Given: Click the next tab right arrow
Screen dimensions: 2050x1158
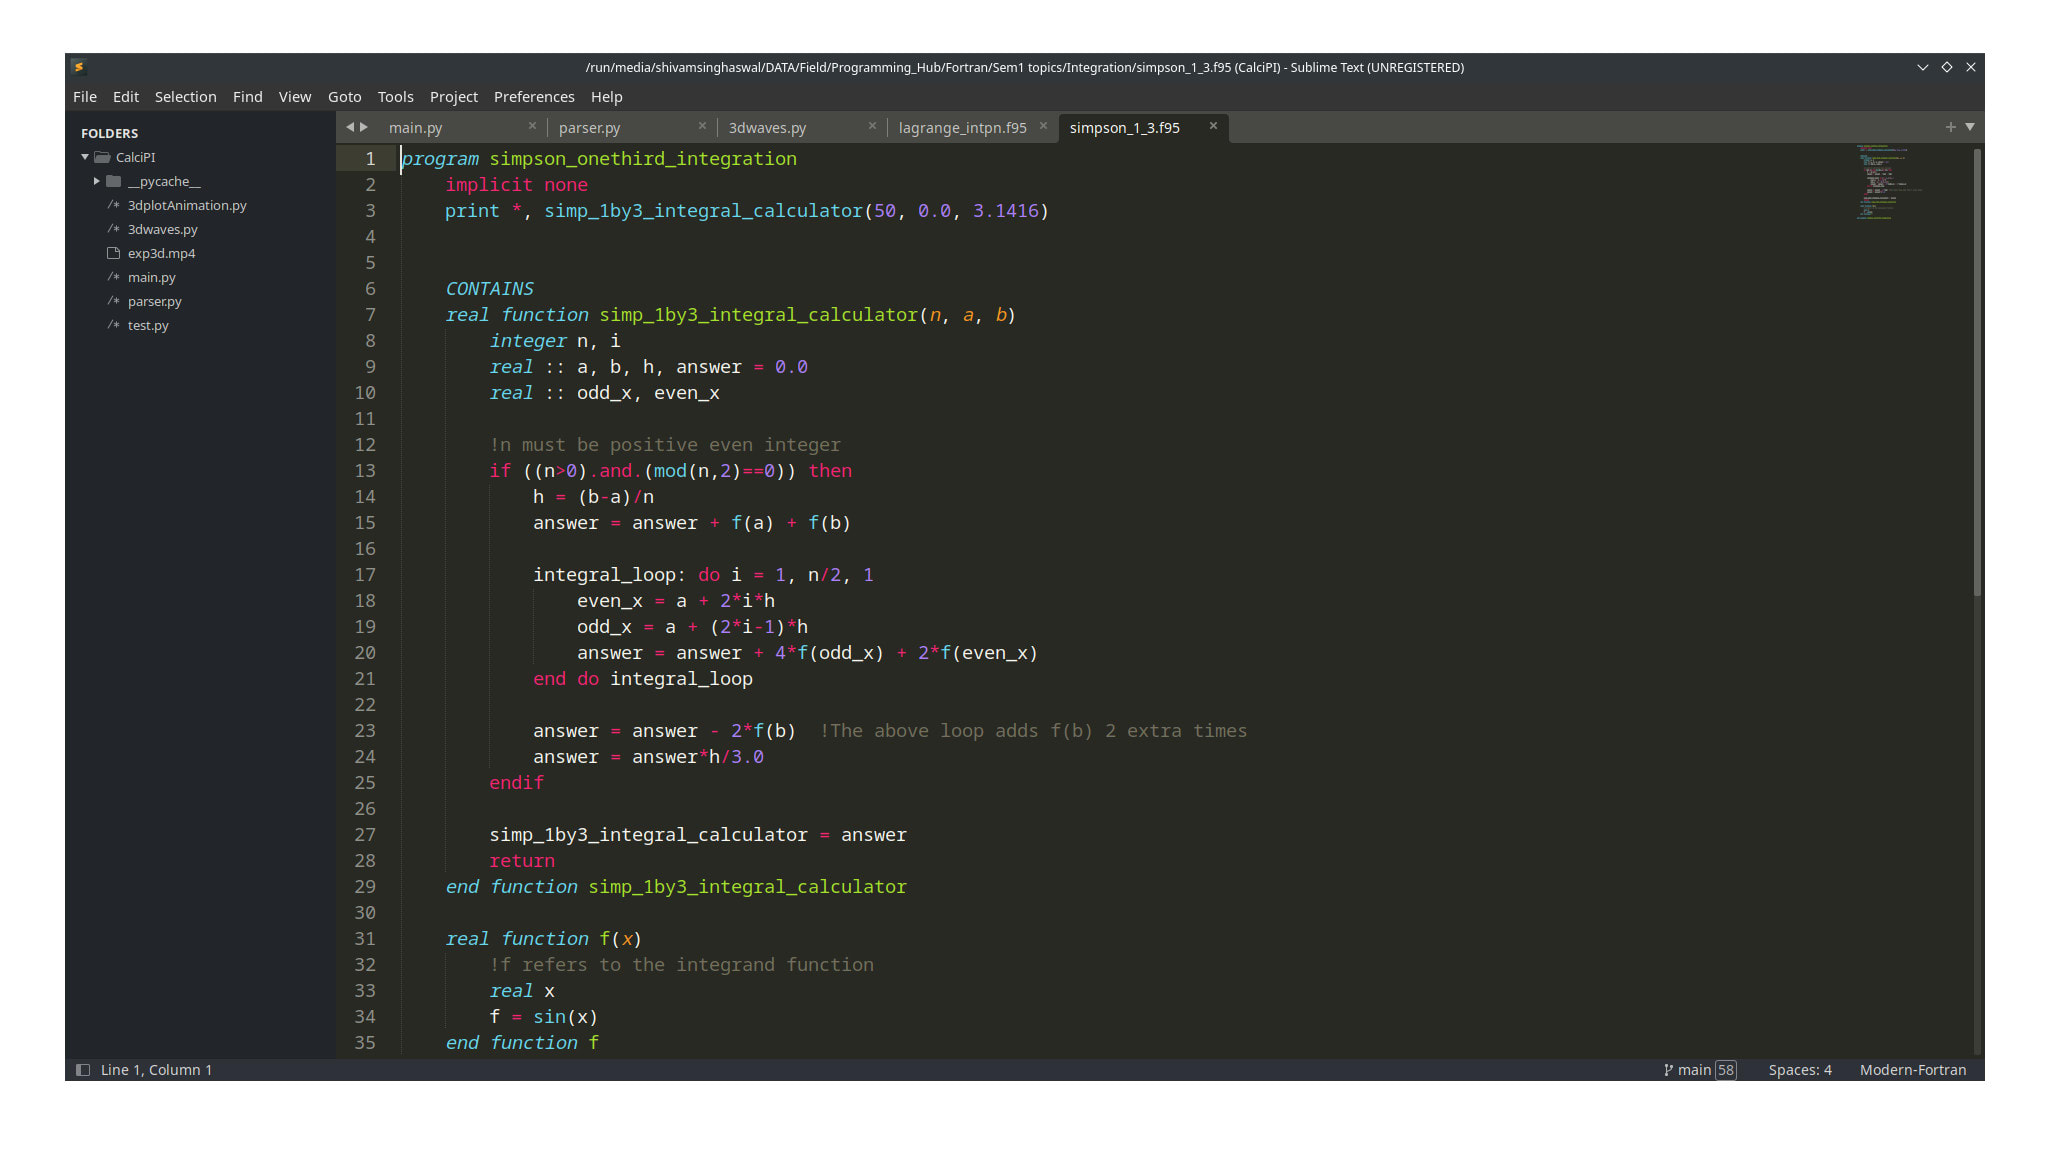Looking at the screenshot, I should point(364,127).
